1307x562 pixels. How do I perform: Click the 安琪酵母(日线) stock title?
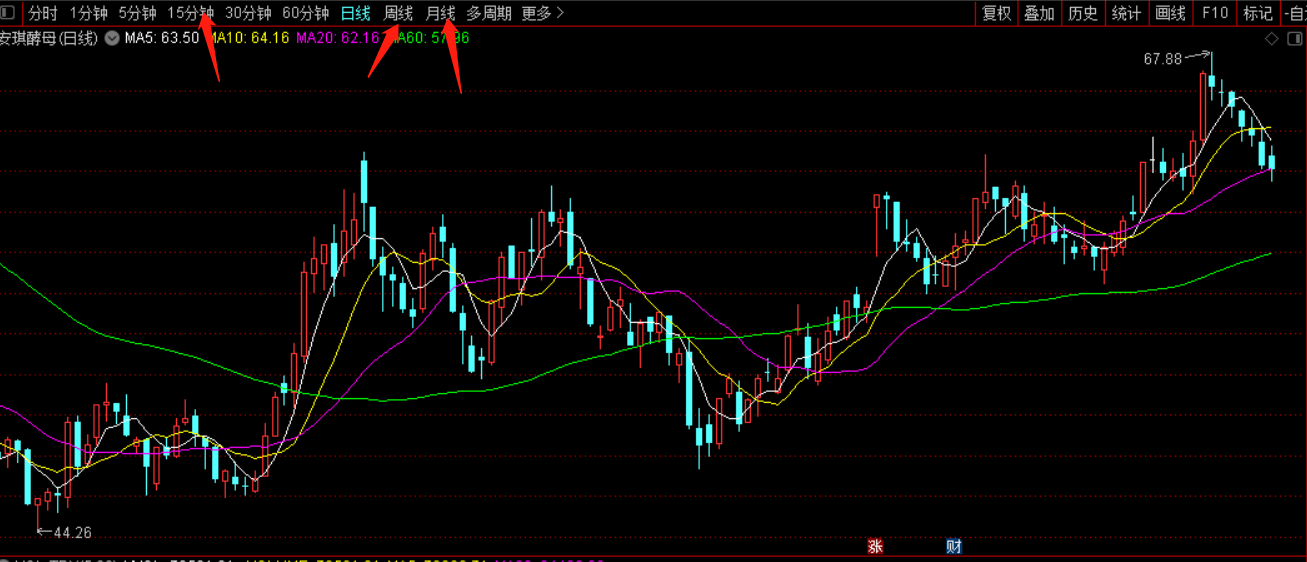49,39
